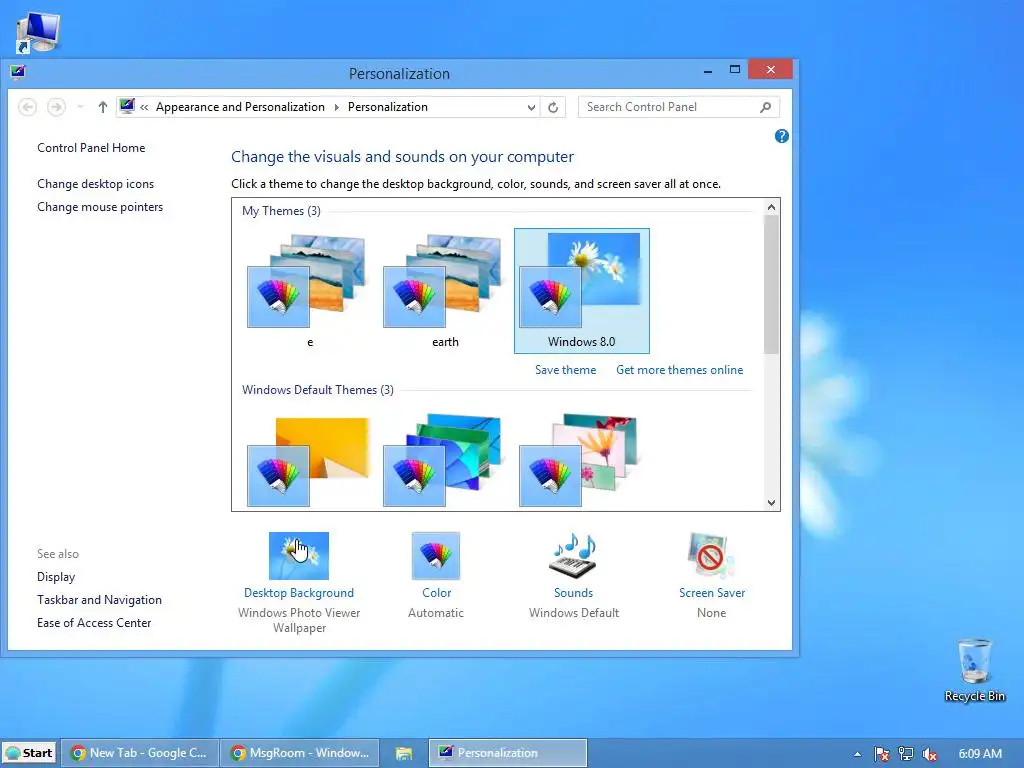Select the "e" theme
Screen dimensions: 1024x768
[310, 291]
